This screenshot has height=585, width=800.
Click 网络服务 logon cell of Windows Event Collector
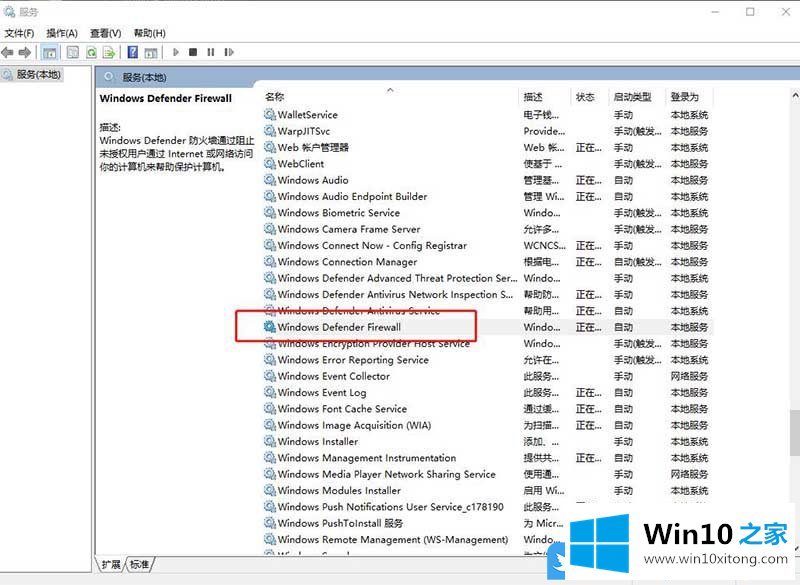click(x=689, y=376)
